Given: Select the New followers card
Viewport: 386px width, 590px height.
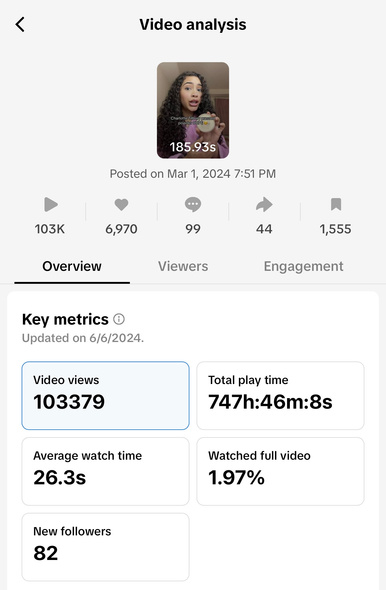Looking at the screenshot, I should click(x=105, y=547).
